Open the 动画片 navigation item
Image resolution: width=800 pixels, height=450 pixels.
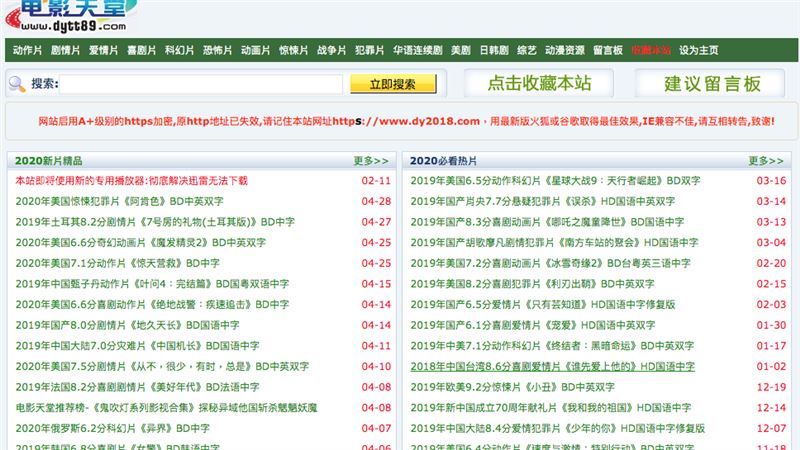pos(255,50)
